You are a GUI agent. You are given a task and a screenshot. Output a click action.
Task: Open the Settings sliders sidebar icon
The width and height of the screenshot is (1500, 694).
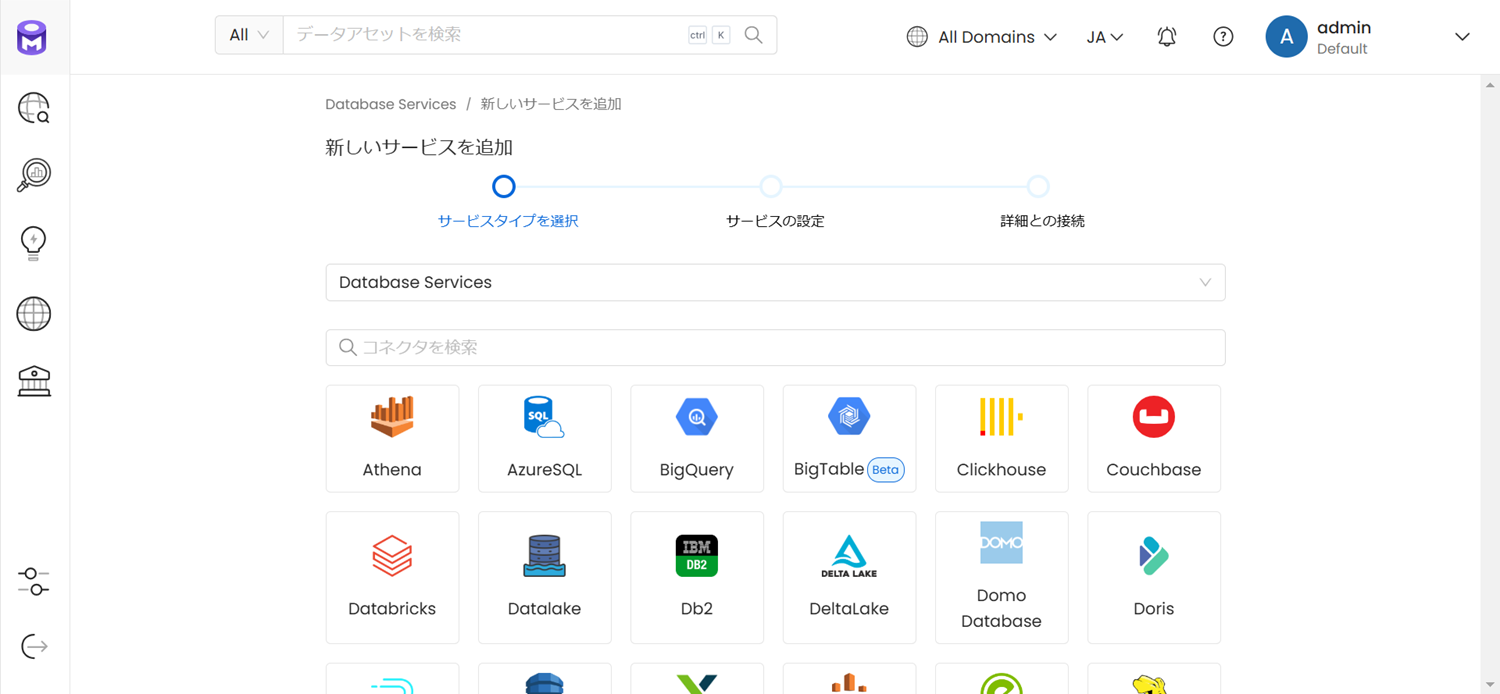(34, 581)
